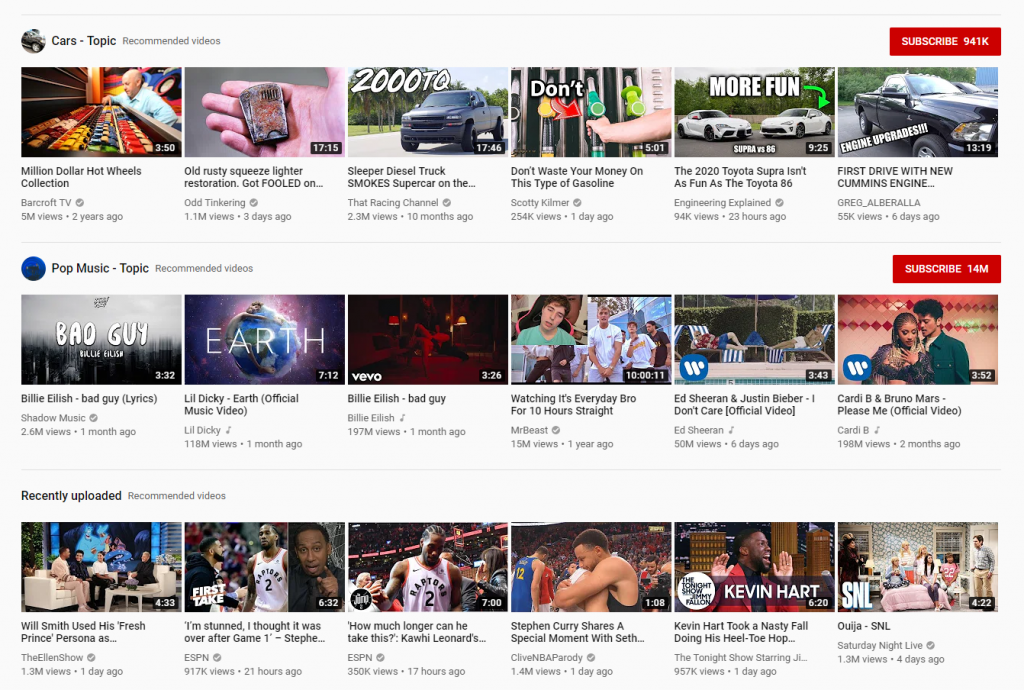Open title 'Watching It's Everyday Bro For 10 Hours'
Screen dimensions: 1024x690
pyautogui.click(x=573, y=404)
